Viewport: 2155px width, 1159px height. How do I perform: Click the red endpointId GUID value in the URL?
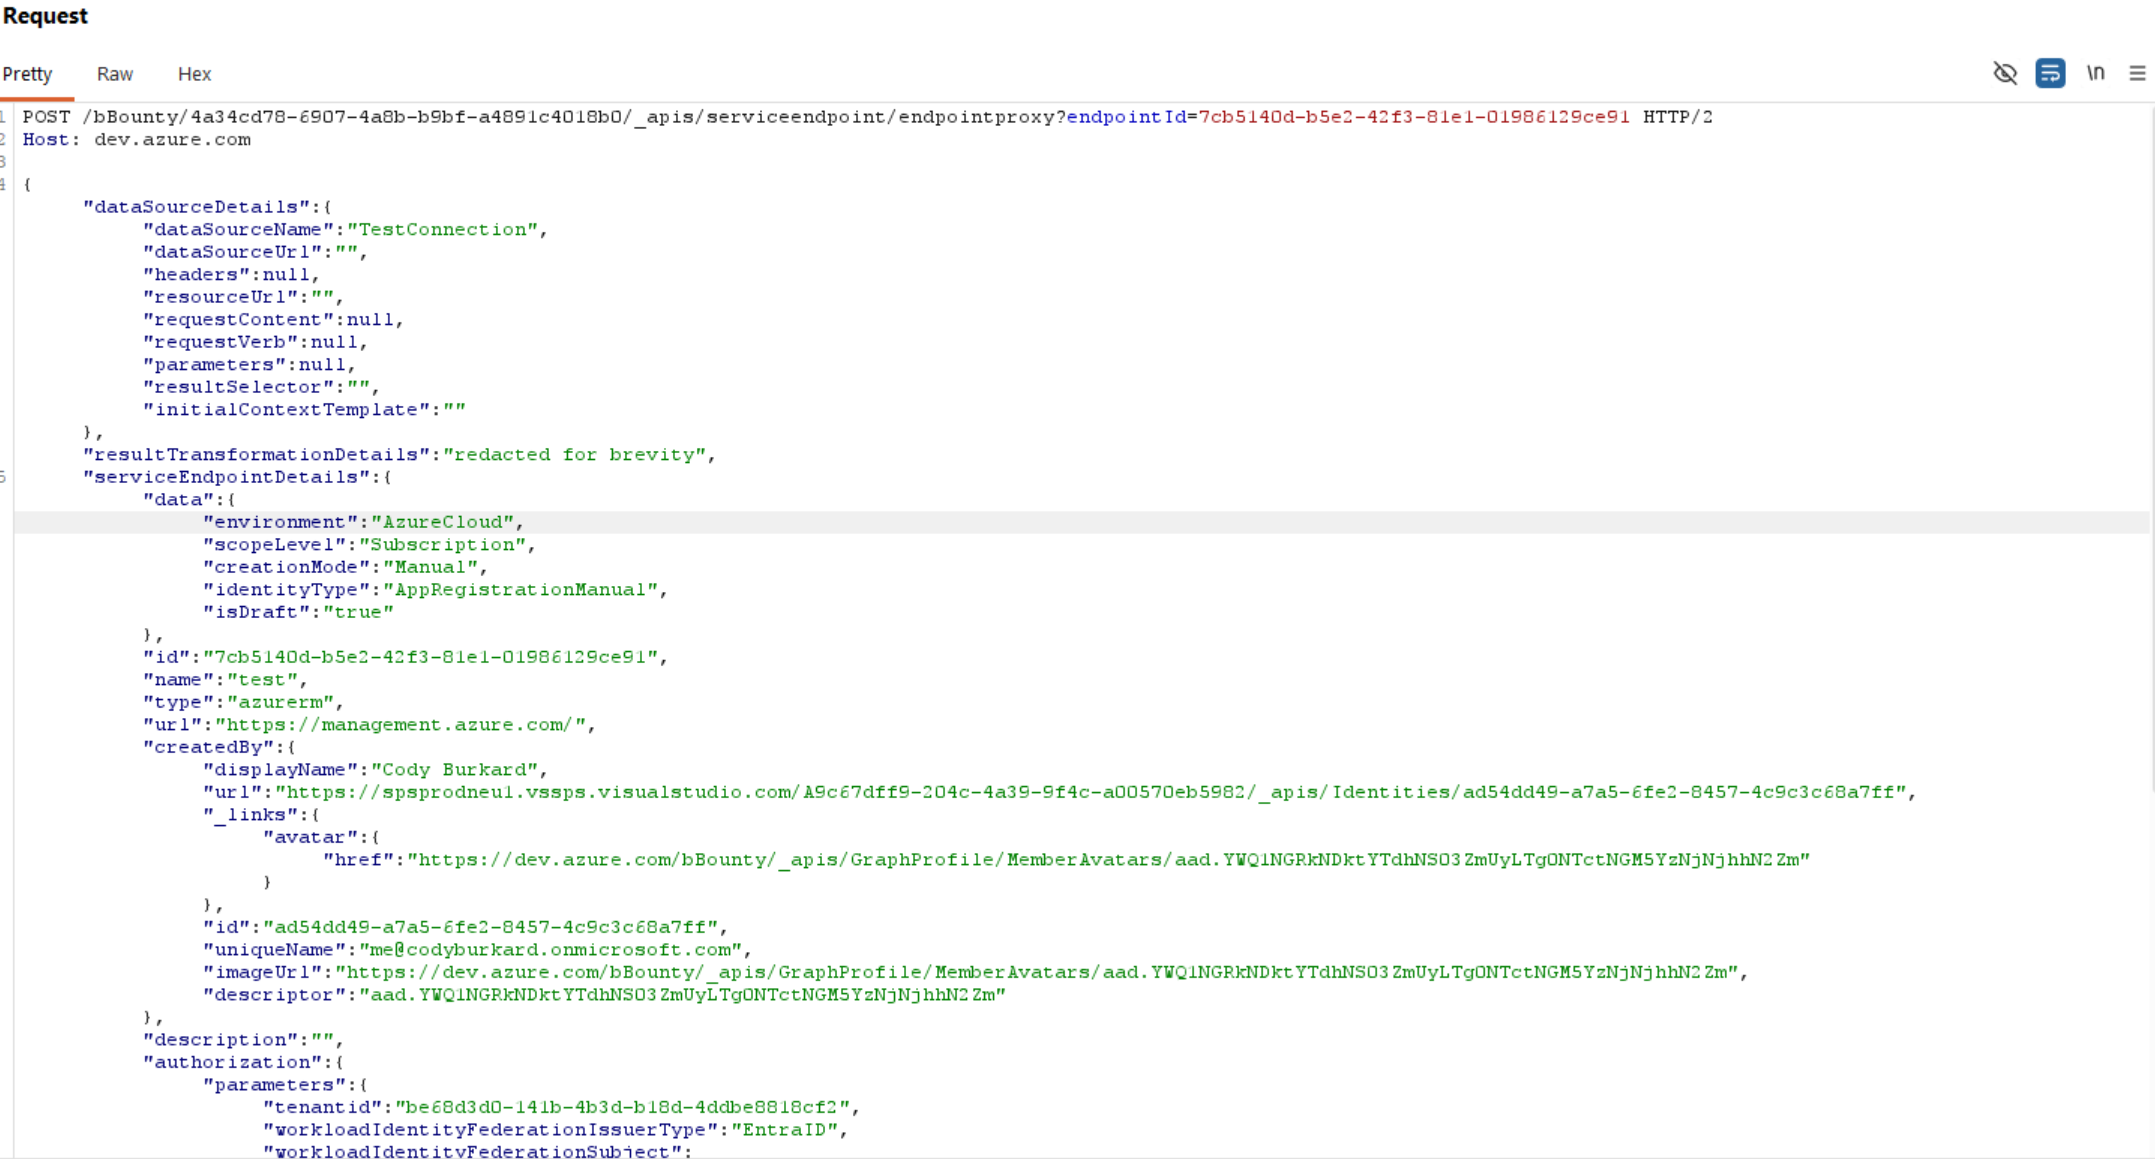pyautogui.click(x=1414, y=117)
